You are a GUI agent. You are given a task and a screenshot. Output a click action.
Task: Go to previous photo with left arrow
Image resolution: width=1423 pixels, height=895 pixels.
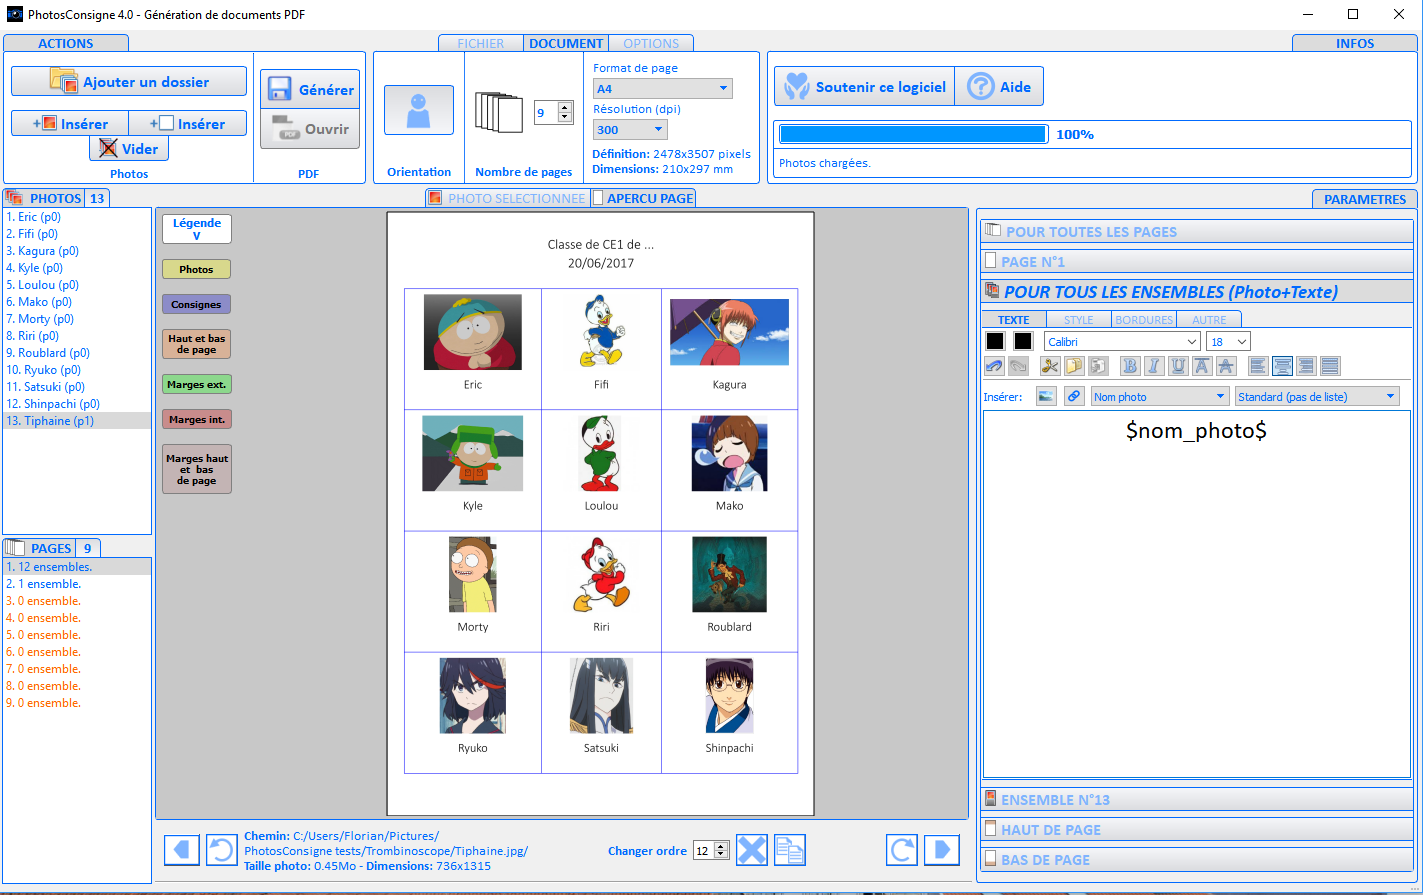tap(182, 851)
